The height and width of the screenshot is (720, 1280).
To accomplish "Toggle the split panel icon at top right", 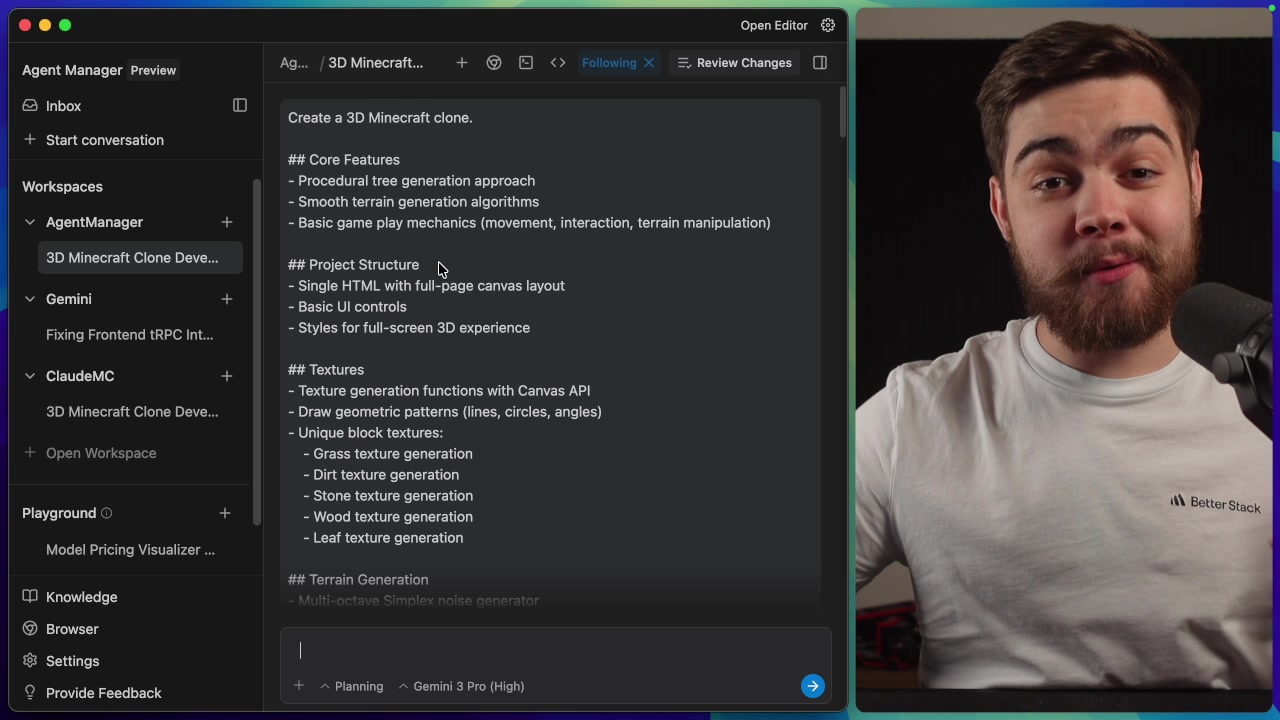I will 819,62.
